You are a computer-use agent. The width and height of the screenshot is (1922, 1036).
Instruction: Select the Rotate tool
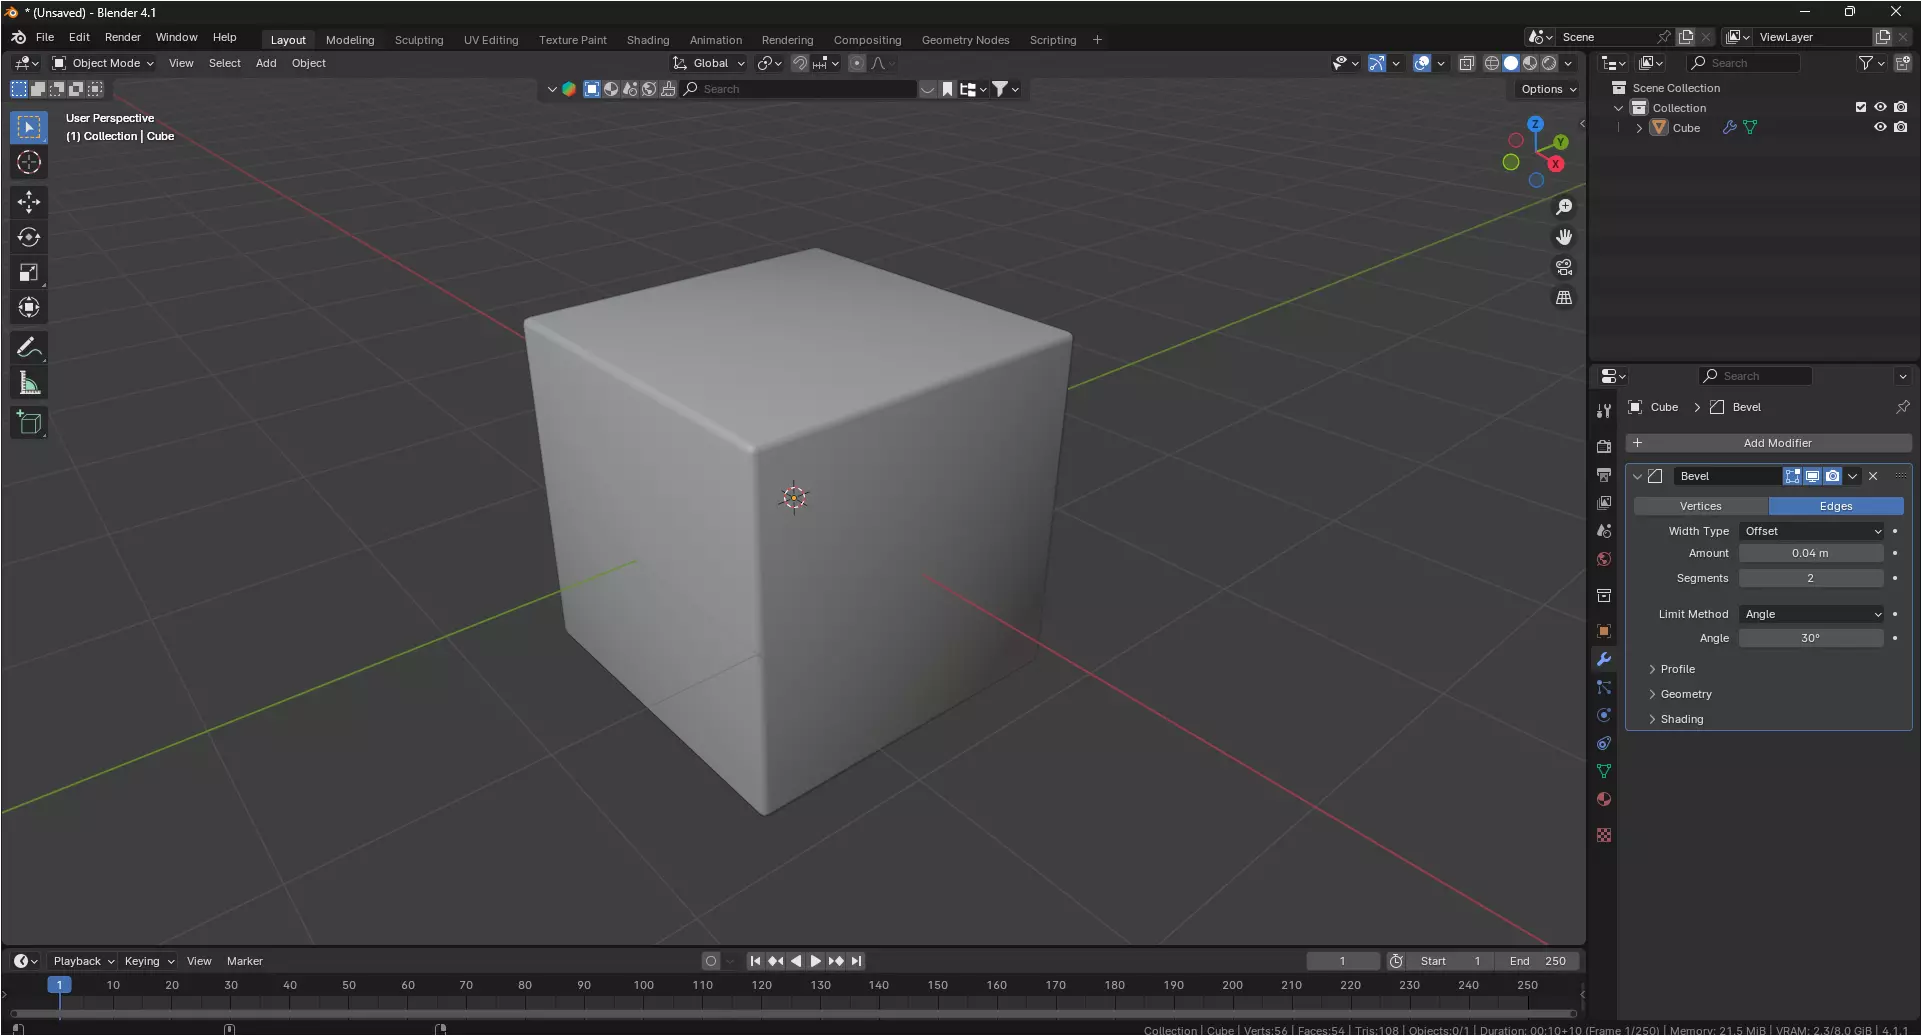click(x=29, y=237)
